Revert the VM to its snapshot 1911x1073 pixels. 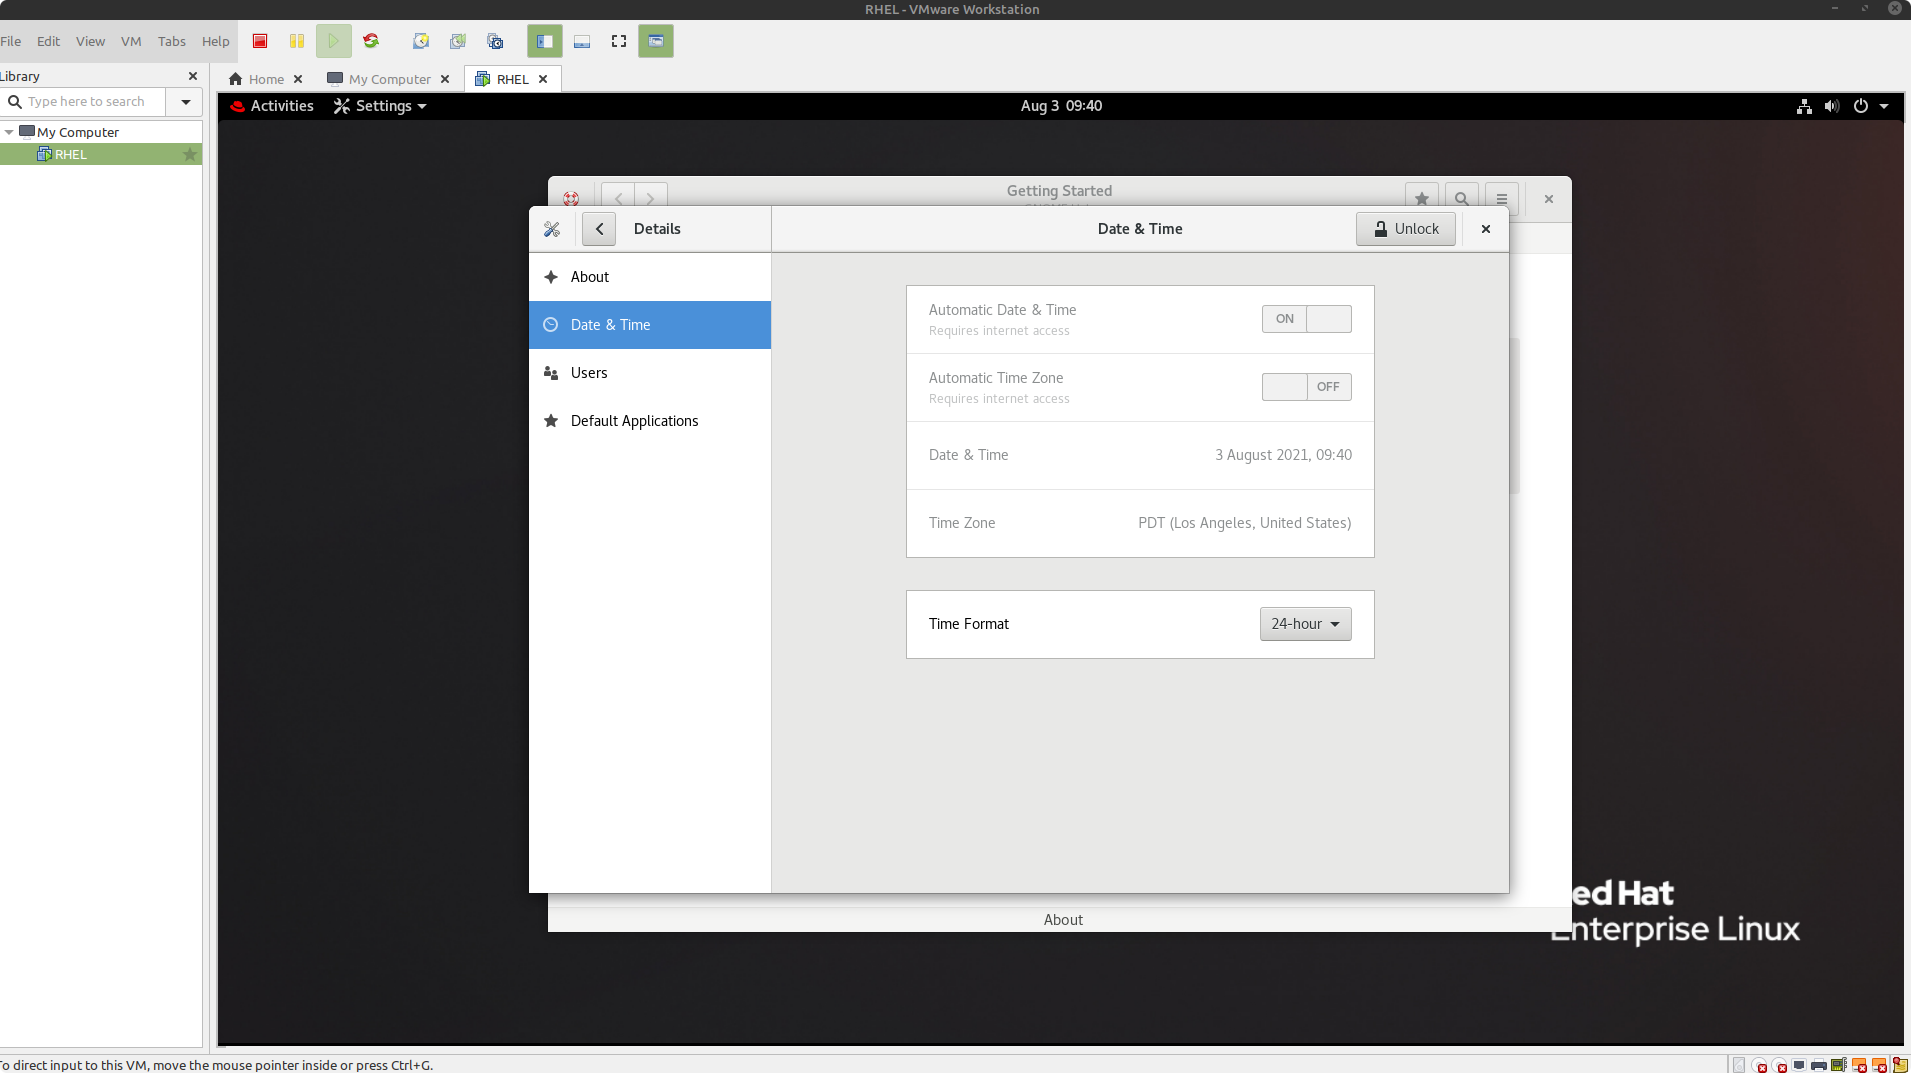(458, 41)
